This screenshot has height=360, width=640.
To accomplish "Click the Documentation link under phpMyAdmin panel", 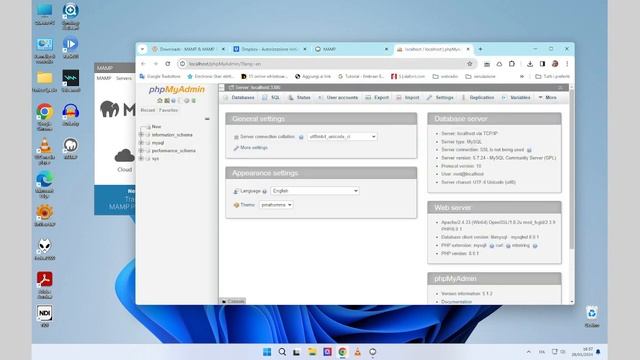I will 456,302.
